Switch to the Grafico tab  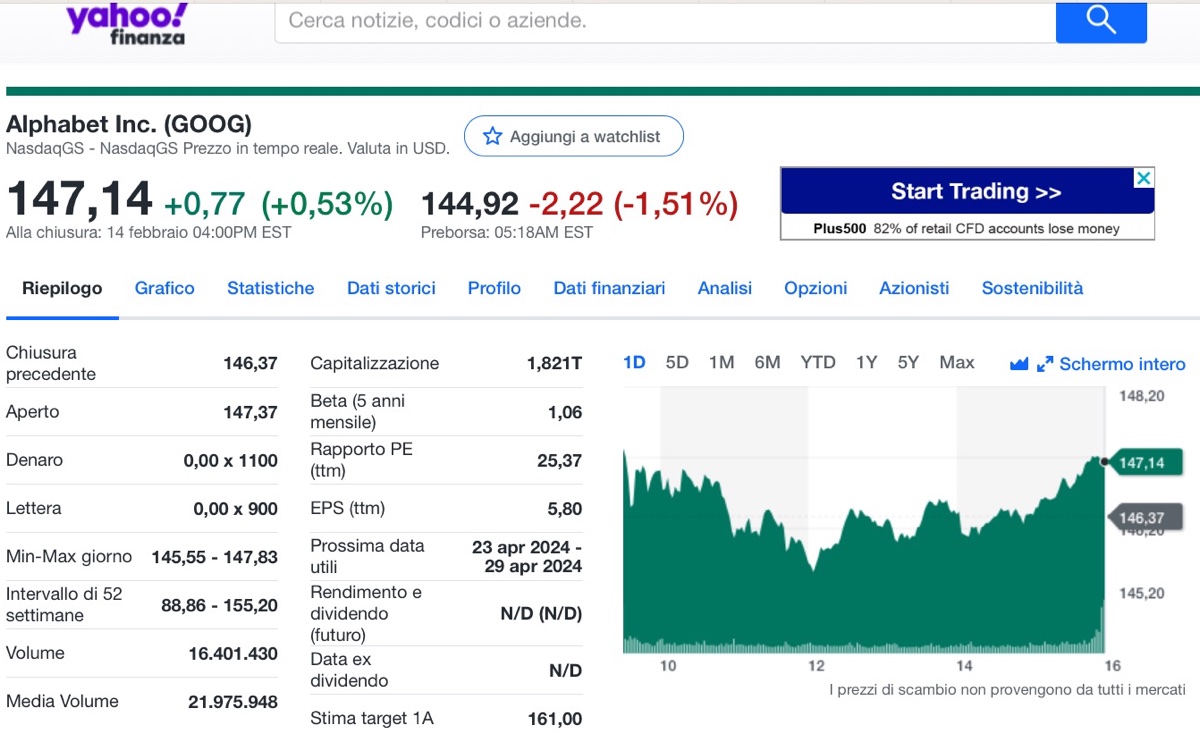tap(165, 288)
